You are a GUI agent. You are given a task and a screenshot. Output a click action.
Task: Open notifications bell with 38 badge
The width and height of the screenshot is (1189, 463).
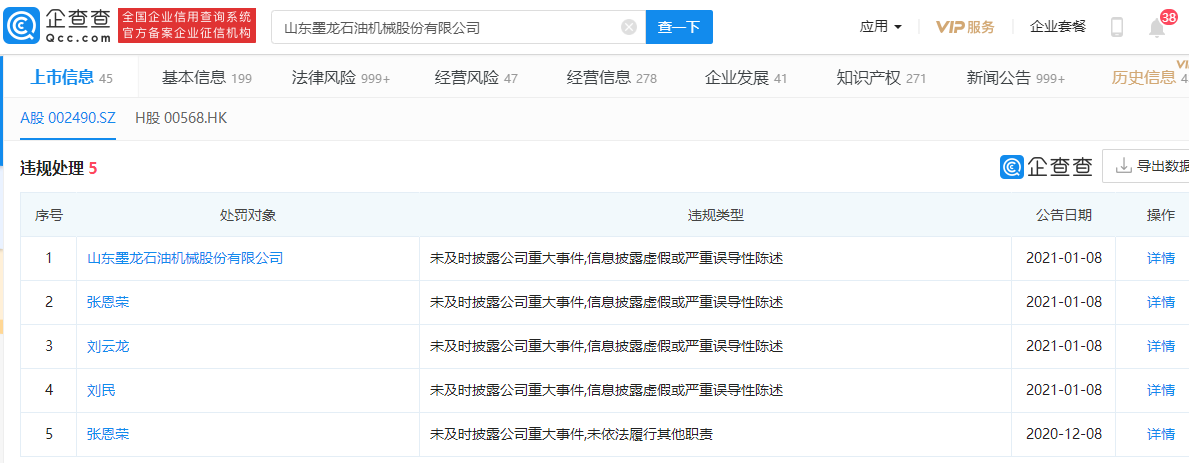[1158, 27]
